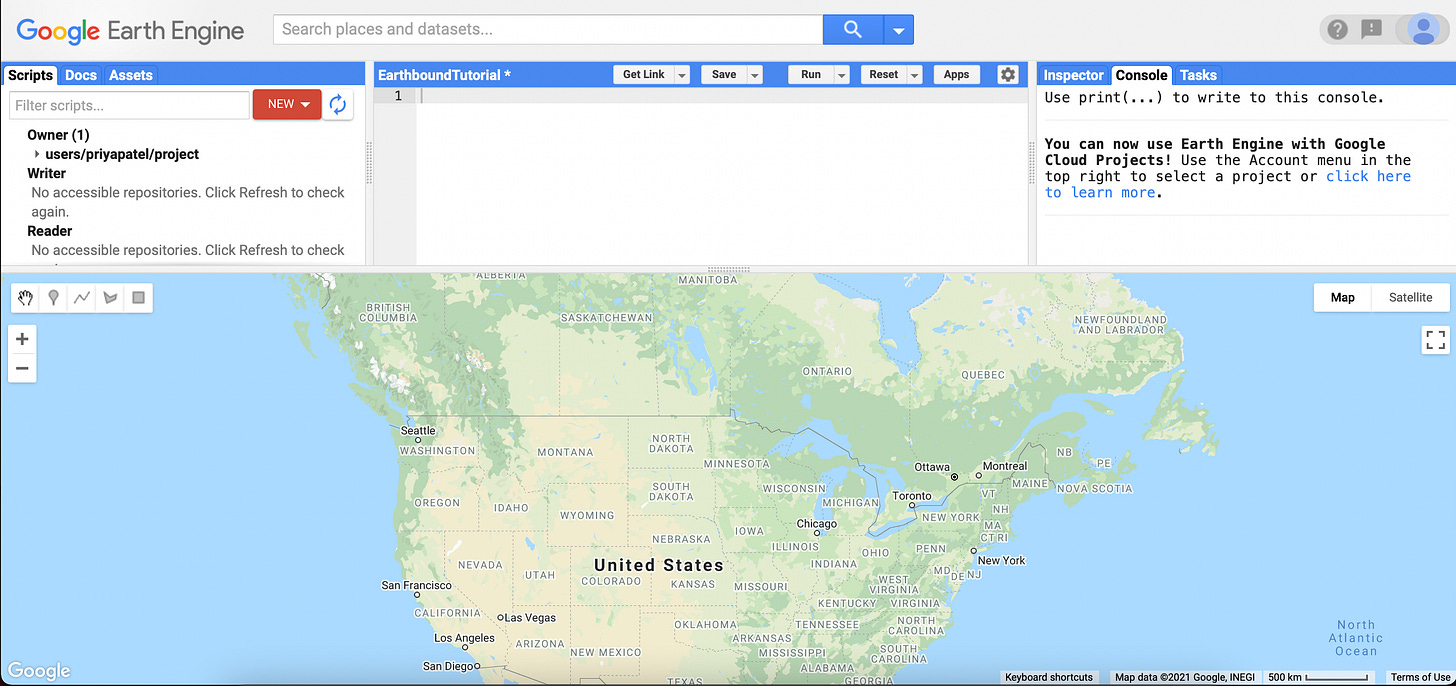Click the Seattle map label
This screenshot has width=1456, height=686.
pos(418,431)
